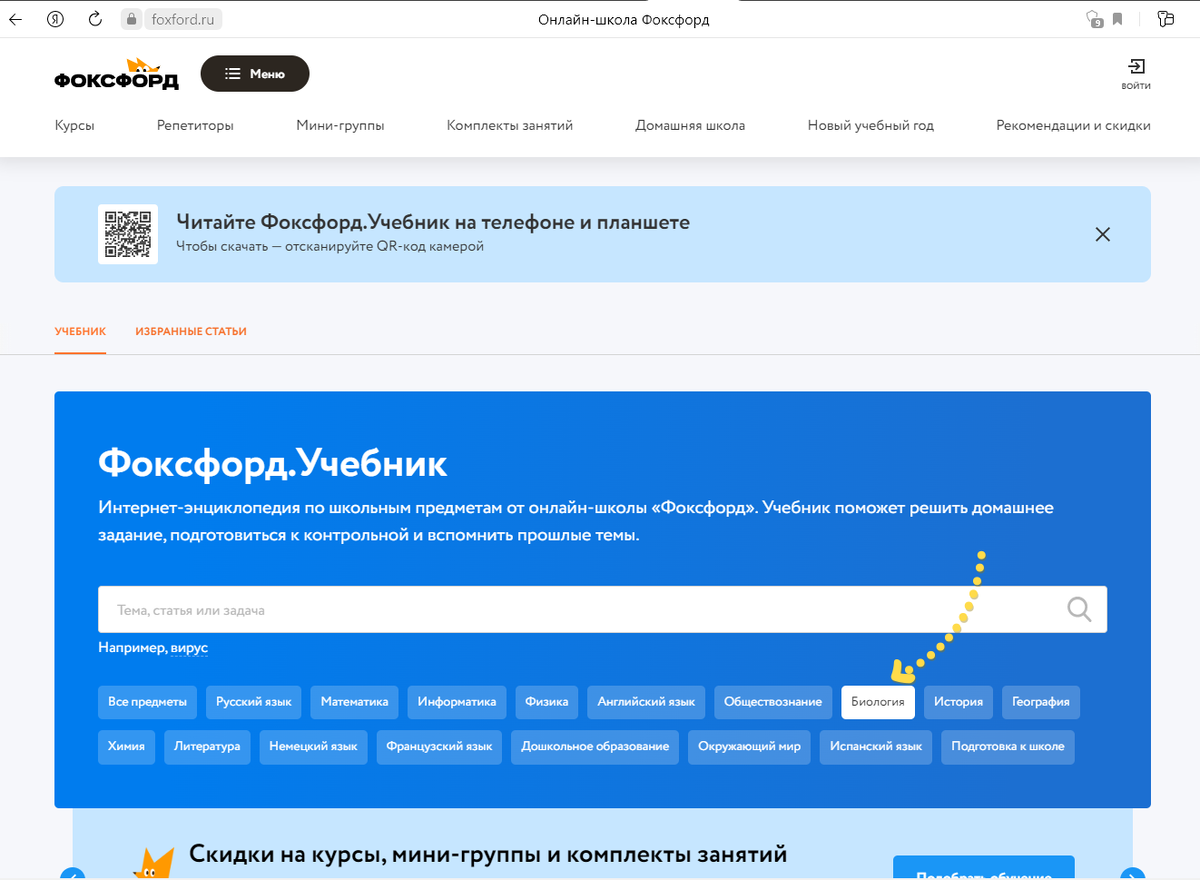Click the magnifier search icon

click(1079, 609)
